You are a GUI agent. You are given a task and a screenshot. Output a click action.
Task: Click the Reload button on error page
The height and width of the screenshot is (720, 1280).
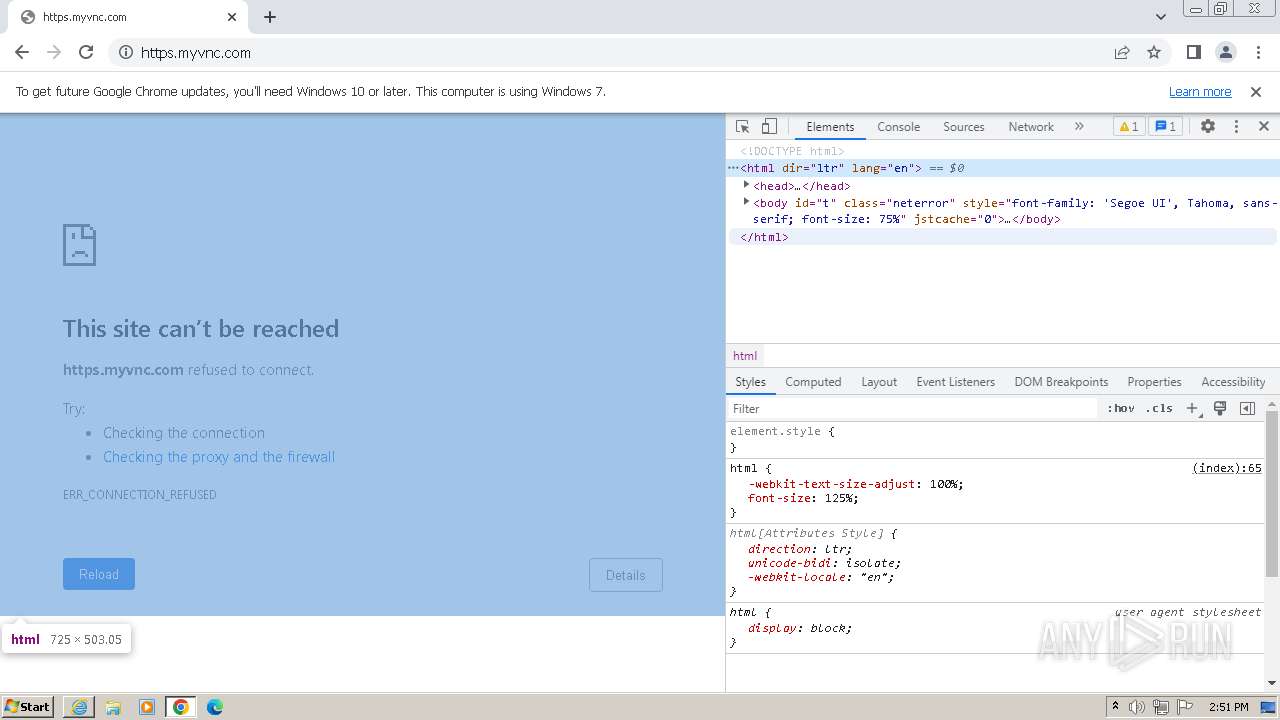pyautogui.click(x=99, y=574)
